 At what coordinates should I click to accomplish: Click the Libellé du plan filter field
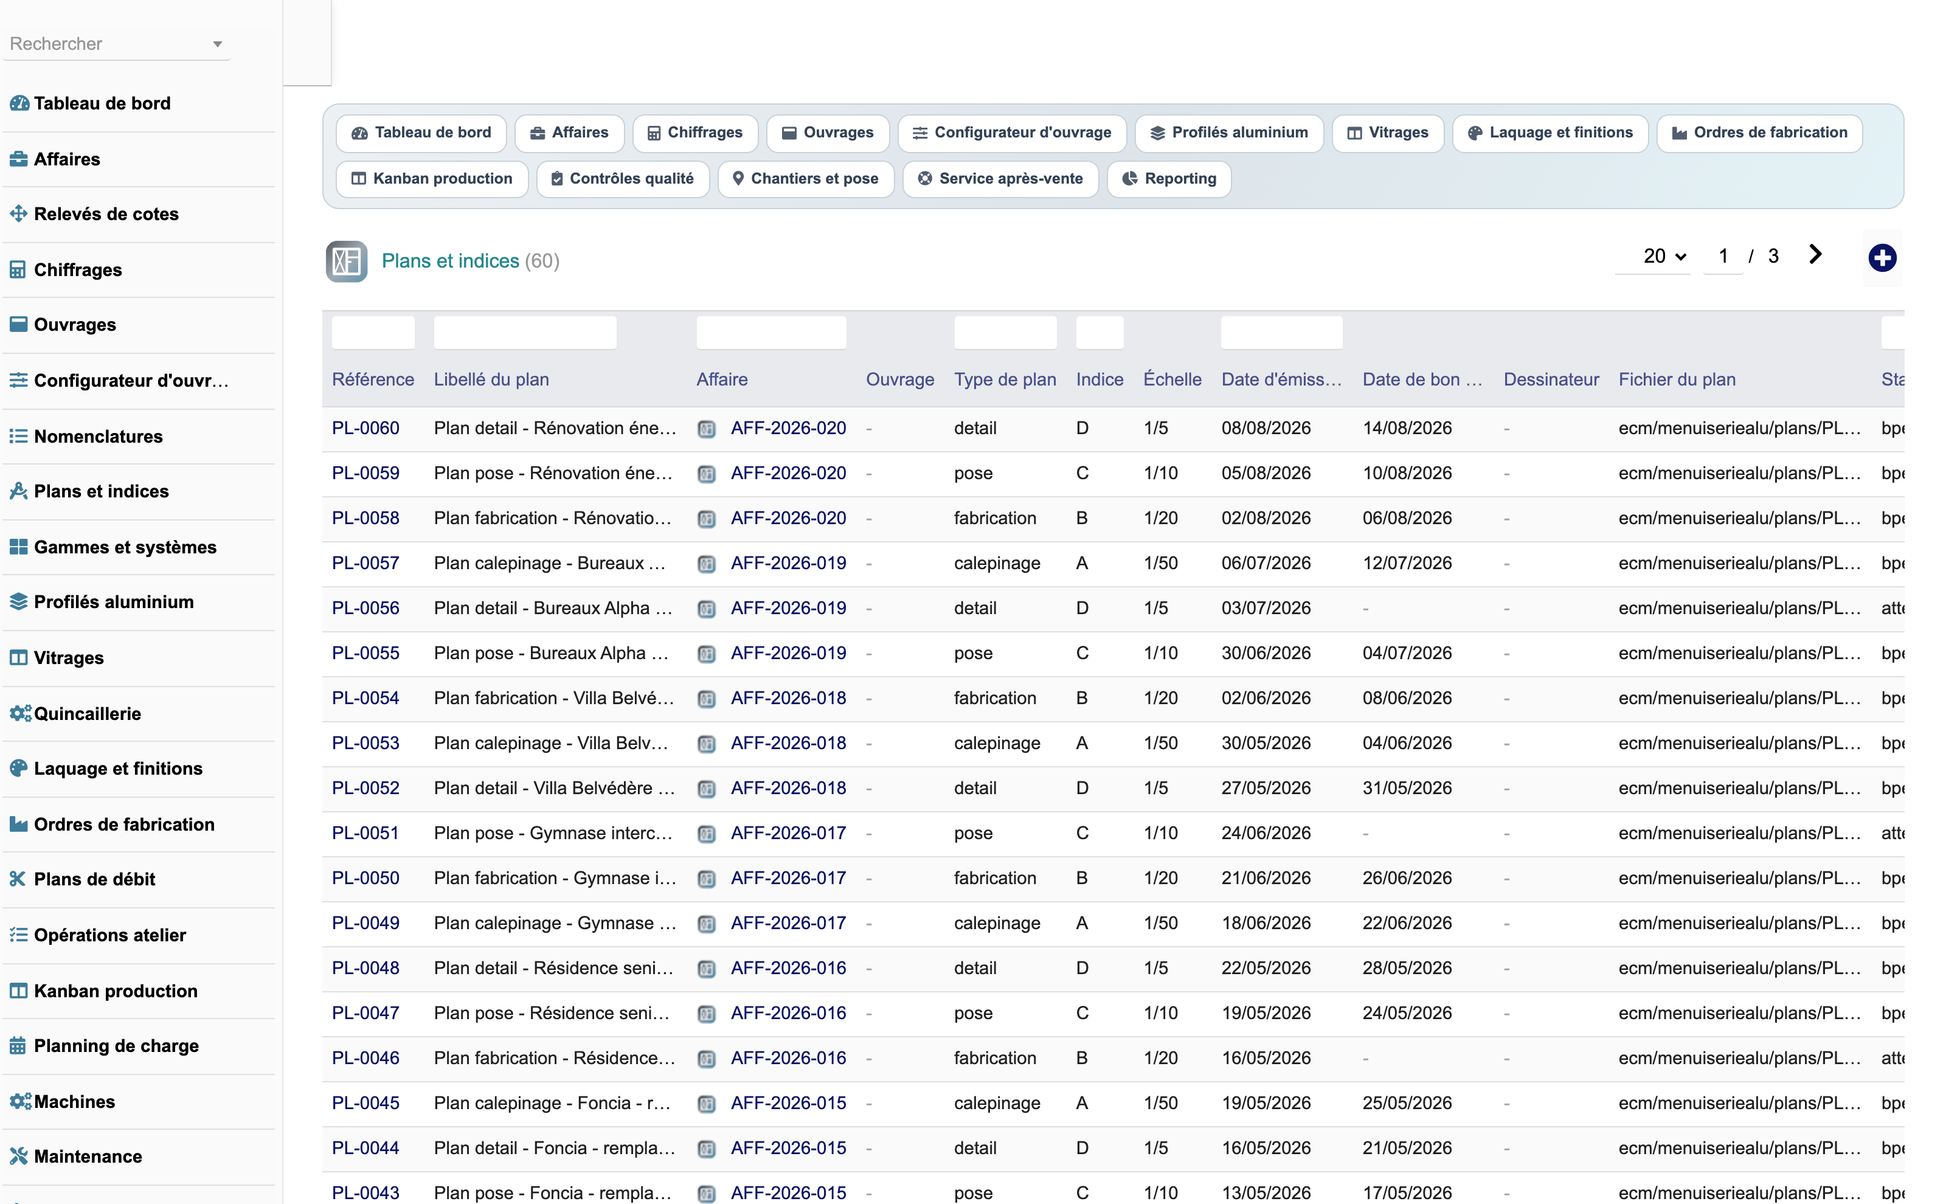tap(525, 333)
